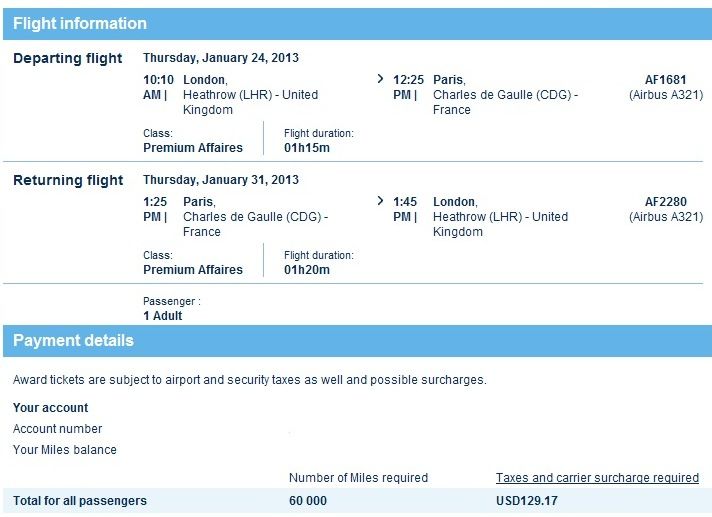The height and width of the screenshot is (517, 712).
Task: Select the Flight information header bar
Action: click(357, 24)
